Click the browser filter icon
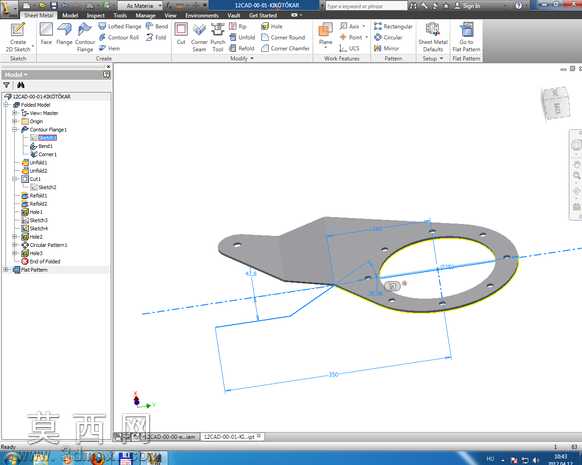 (6, 85)
